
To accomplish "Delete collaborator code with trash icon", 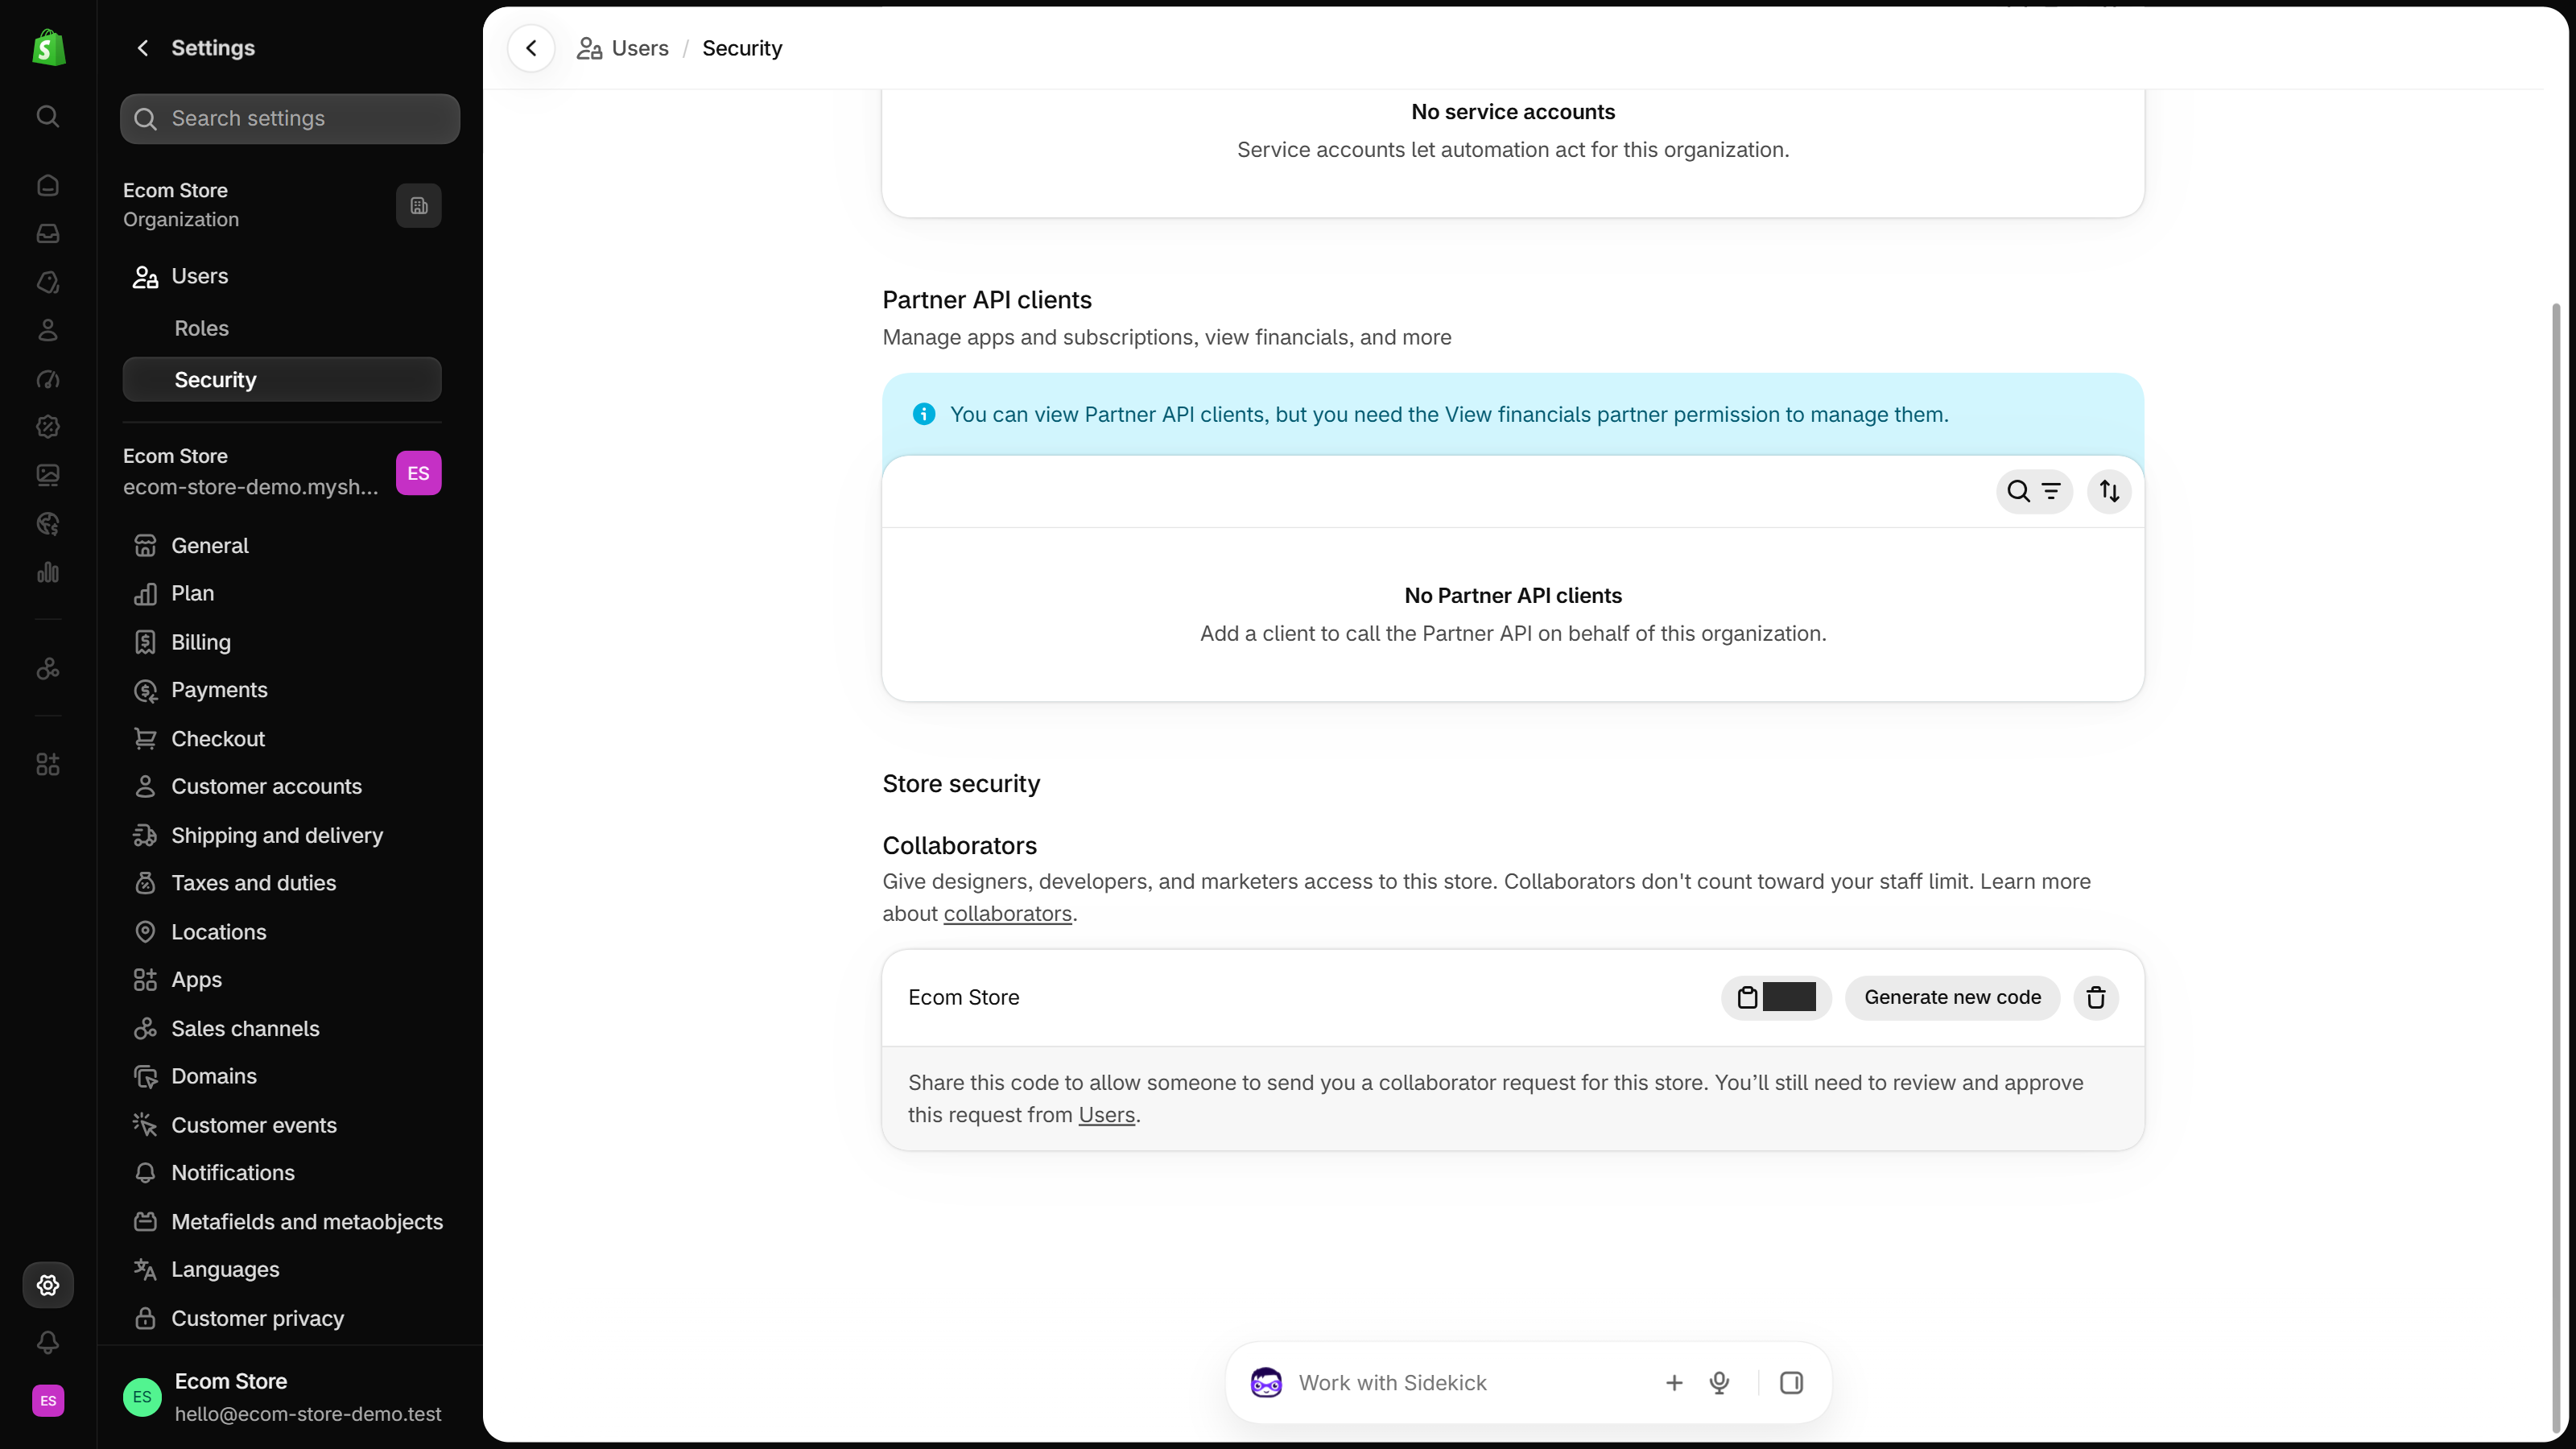I will (2096, 997).
